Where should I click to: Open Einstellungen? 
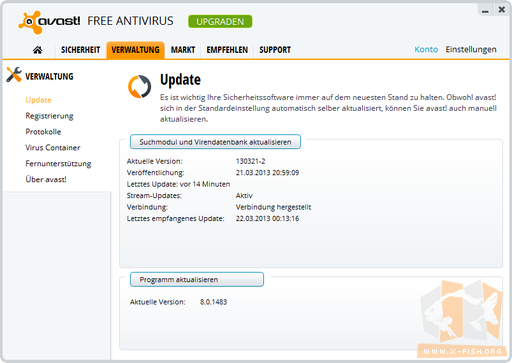click(x=471, y=49)
